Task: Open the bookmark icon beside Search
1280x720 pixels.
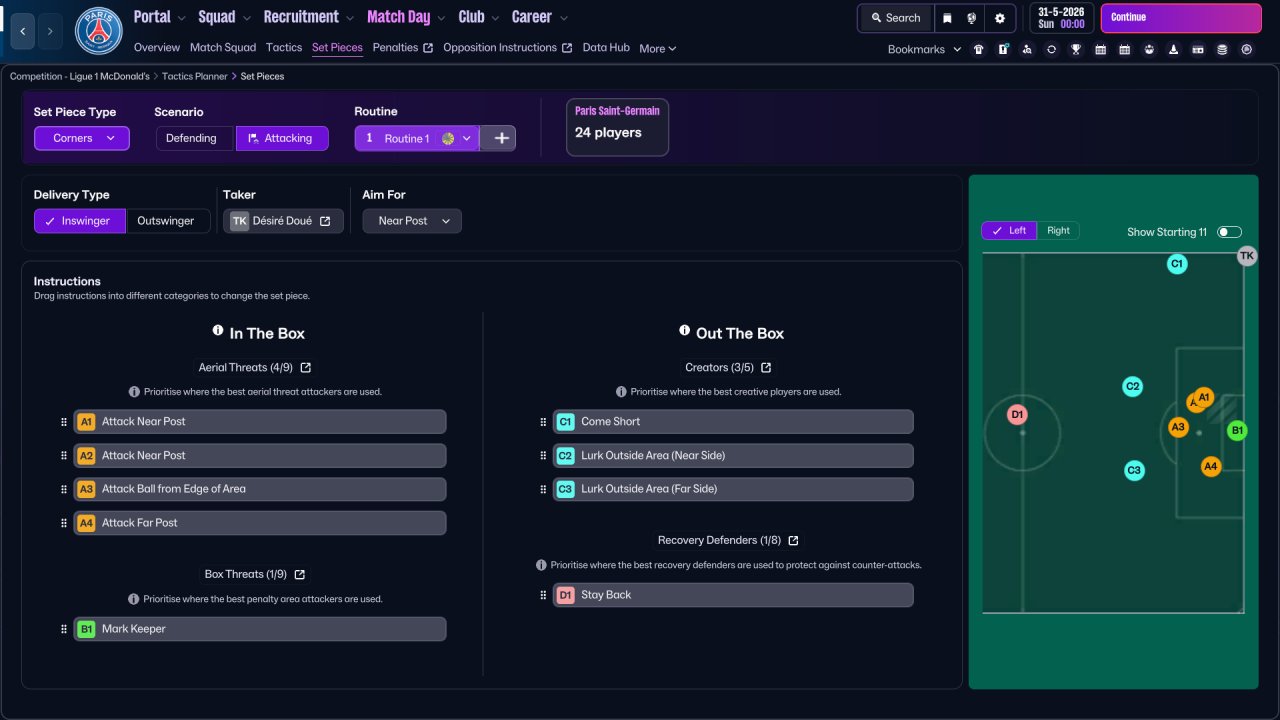Action: pyautogui.click(x=946, y=18)
